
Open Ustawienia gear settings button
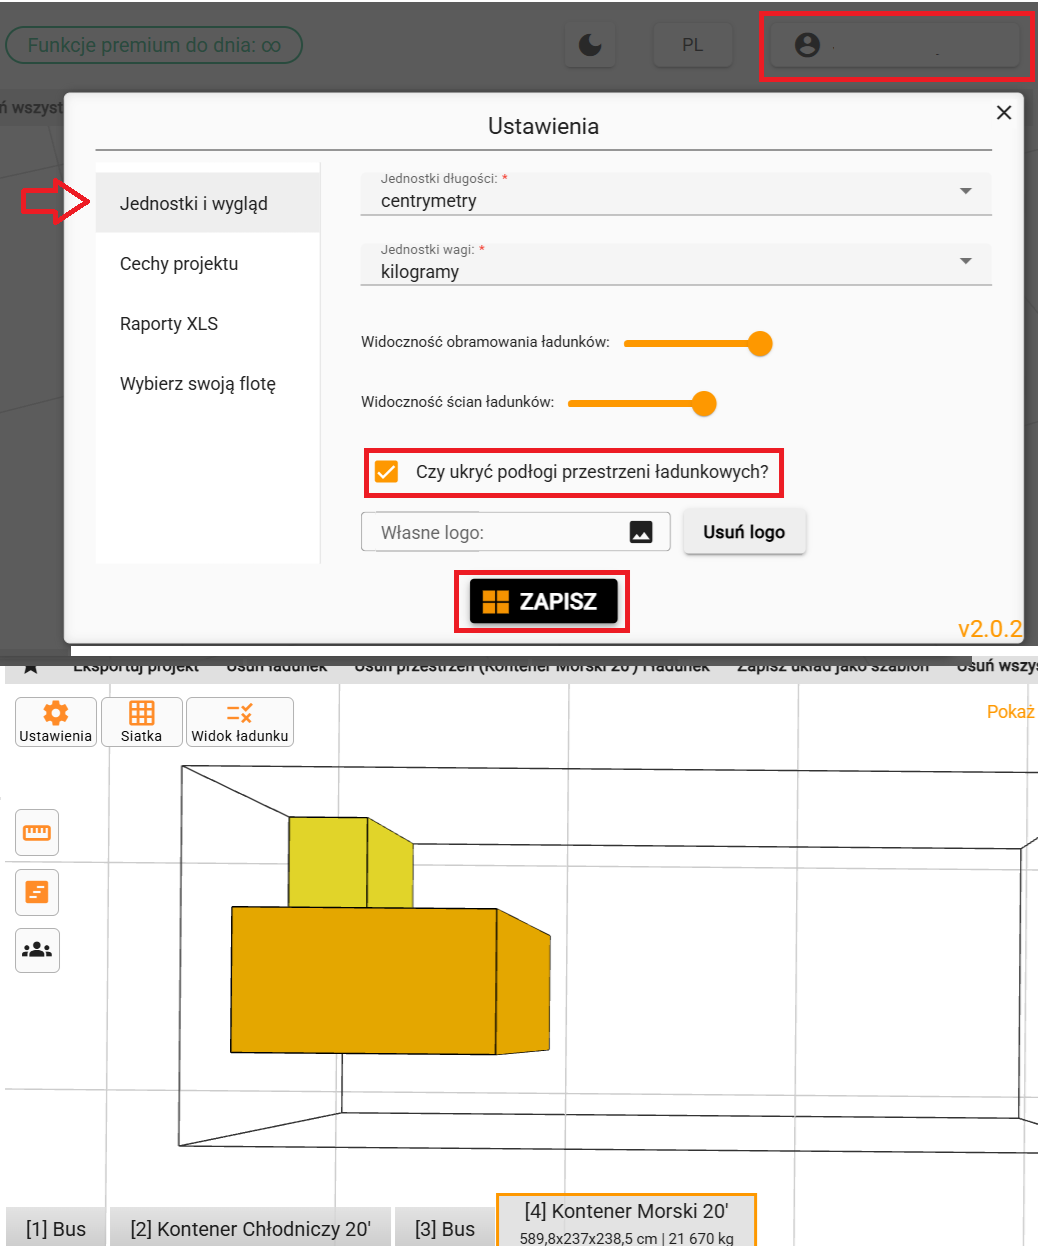click(56, 722)
